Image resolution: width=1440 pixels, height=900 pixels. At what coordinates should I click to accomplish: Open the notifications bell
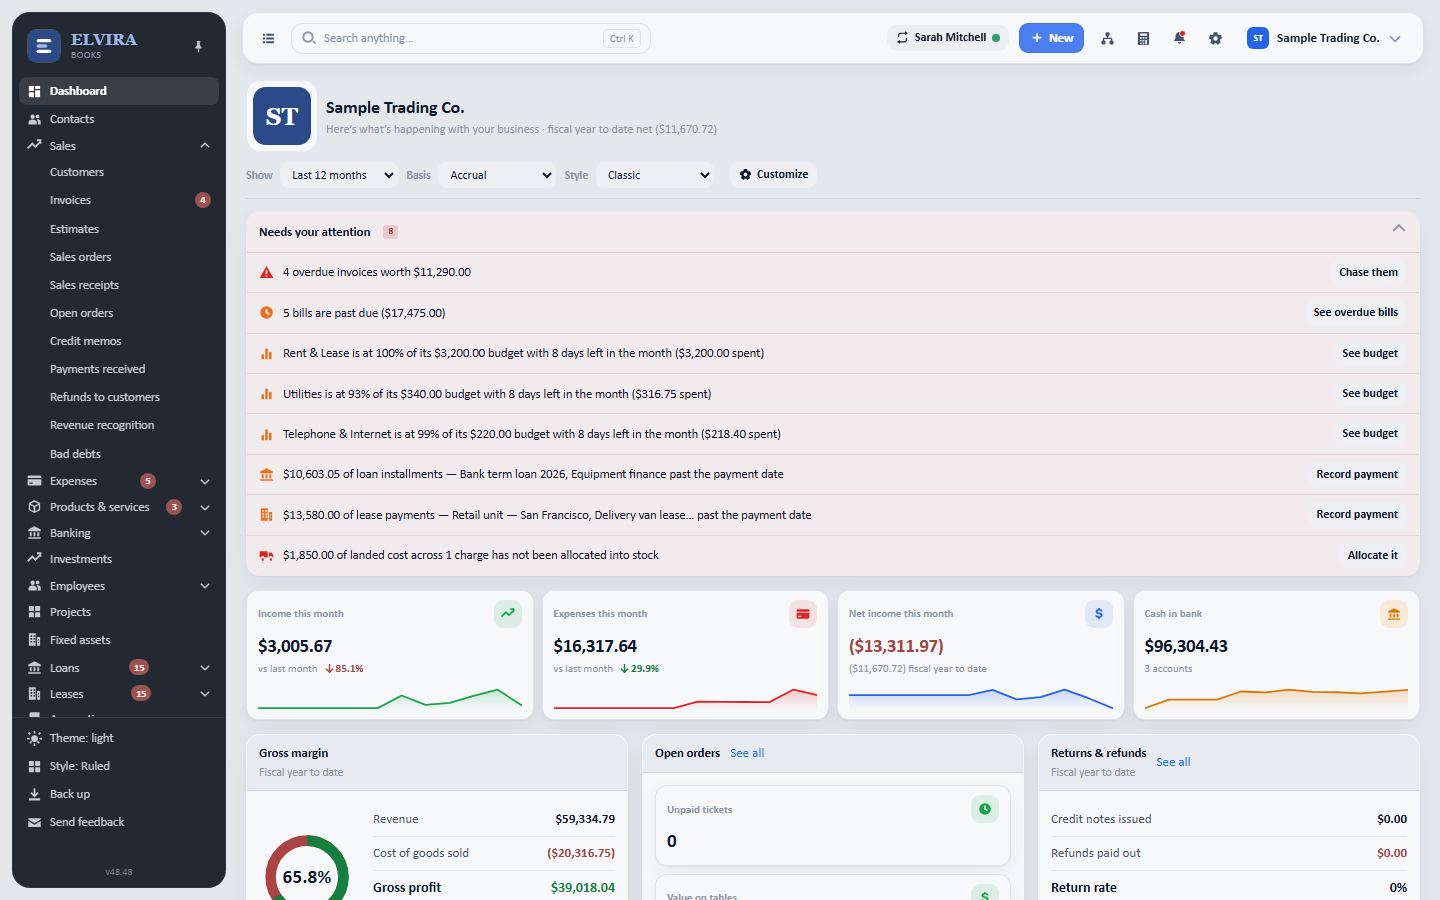(x=1179, y=39)
